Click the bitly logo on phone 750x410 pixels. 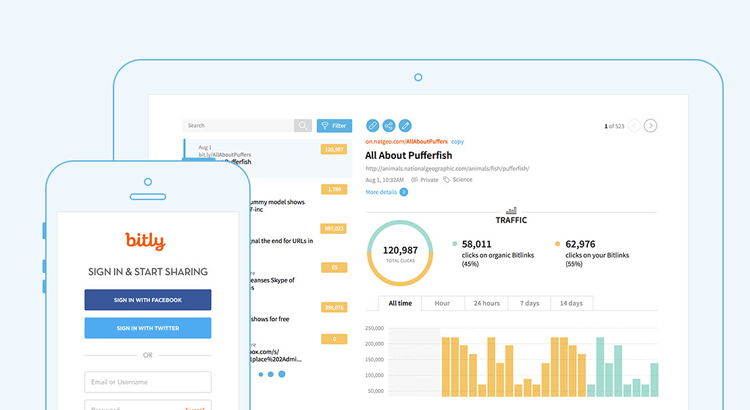[x=145, y=241]
